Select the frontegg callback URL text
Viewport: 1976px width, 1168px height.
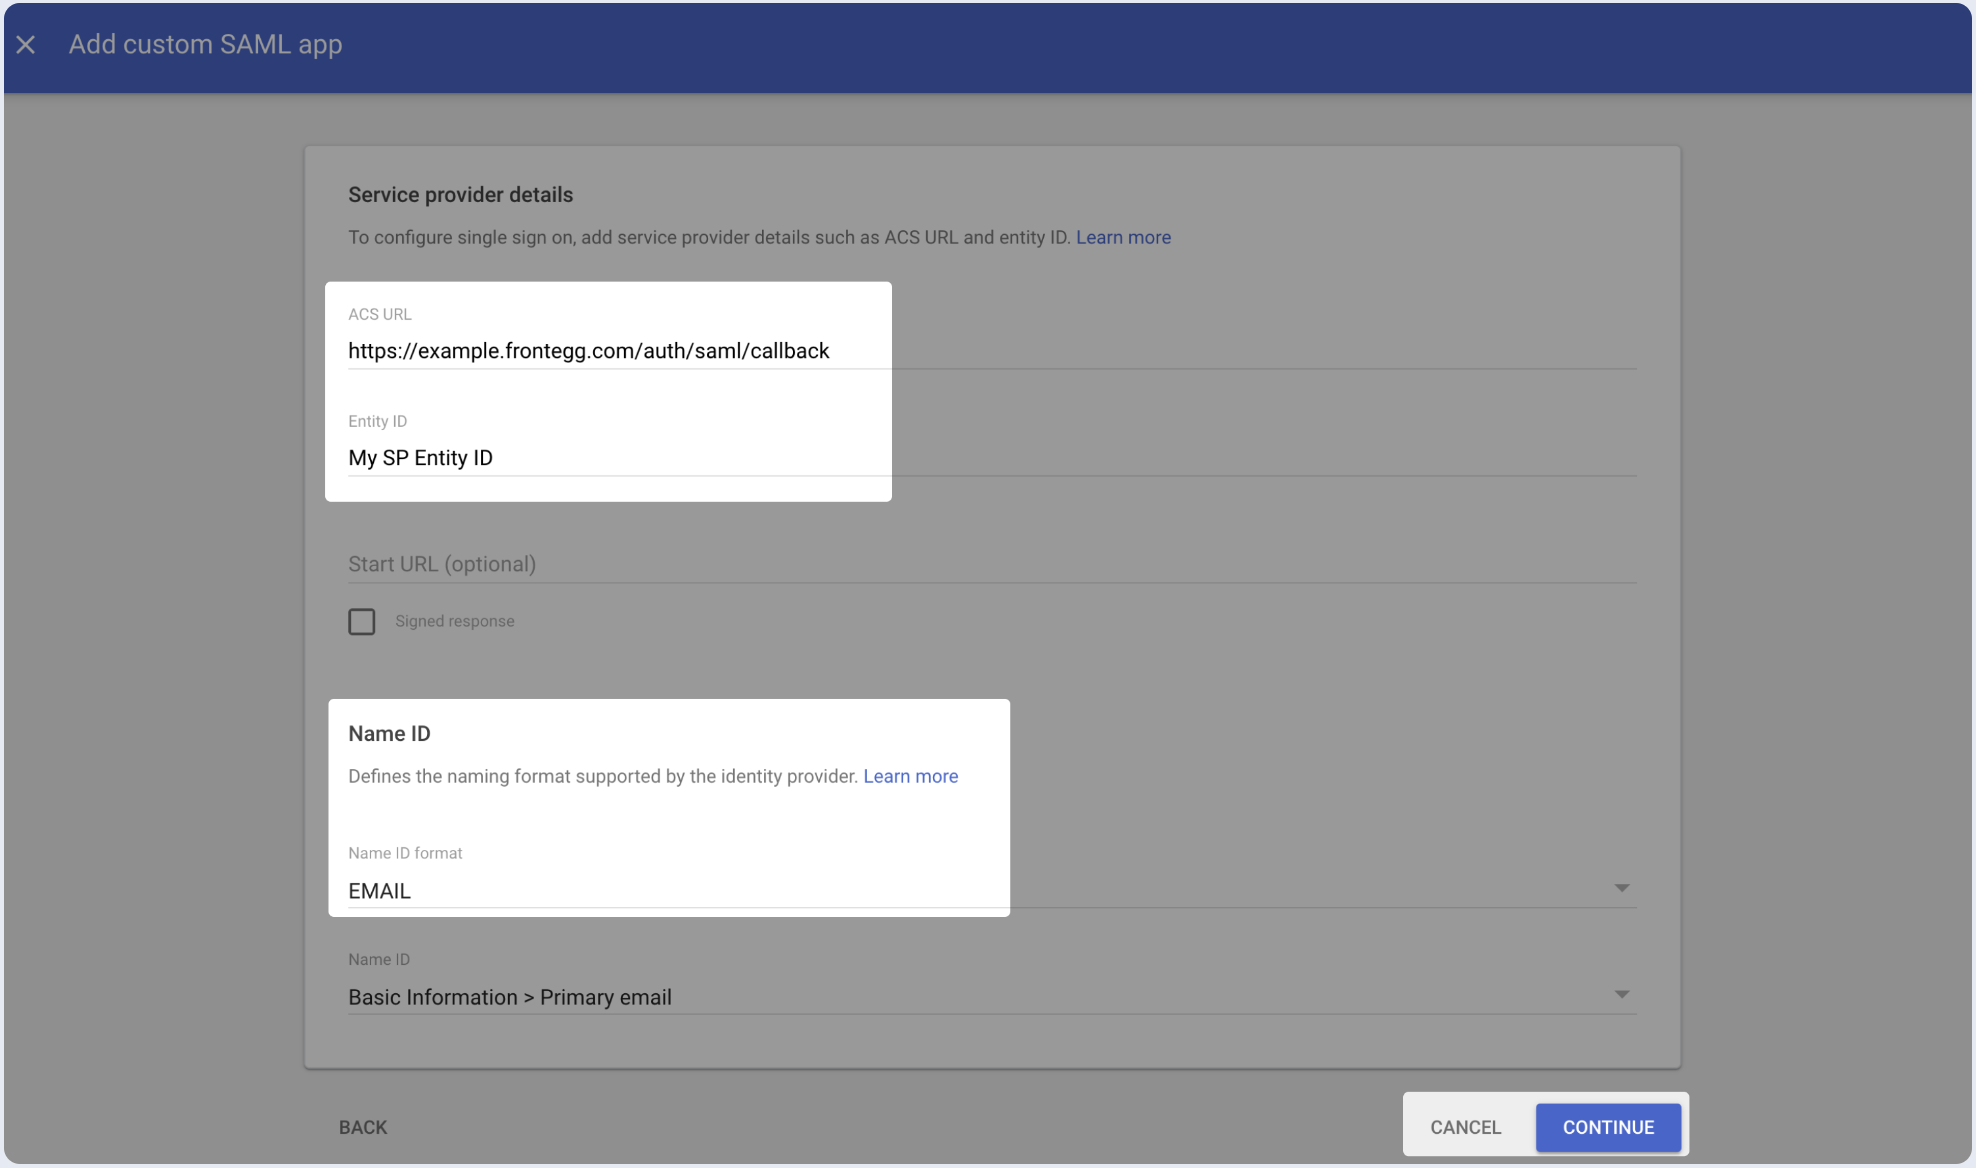pos(588,351)
